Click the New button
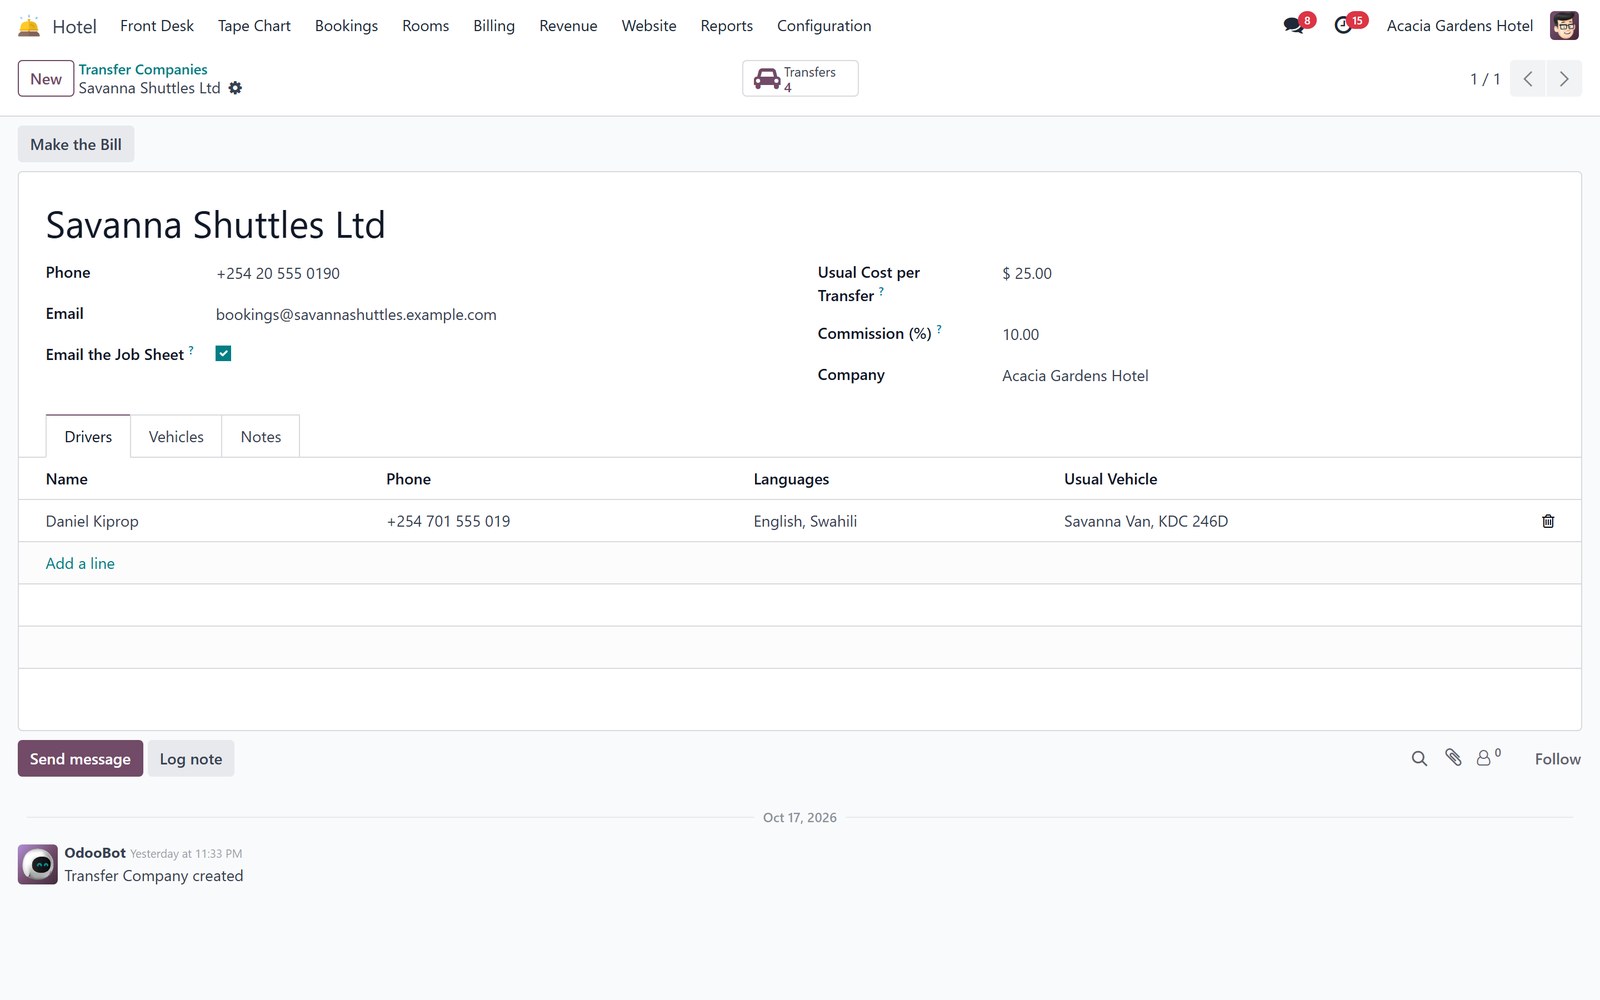 click(x=46, y=79)
